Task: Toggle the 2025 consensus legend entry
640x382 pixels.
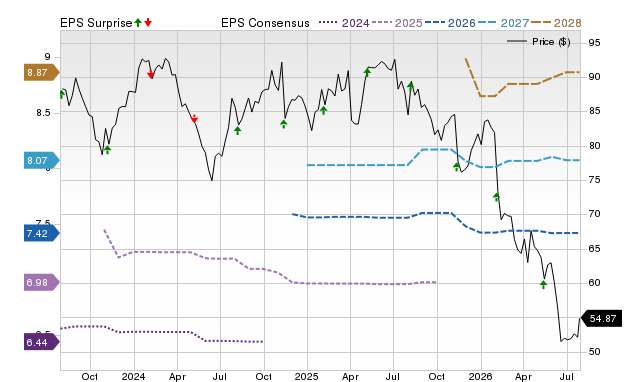Action: 397,23
